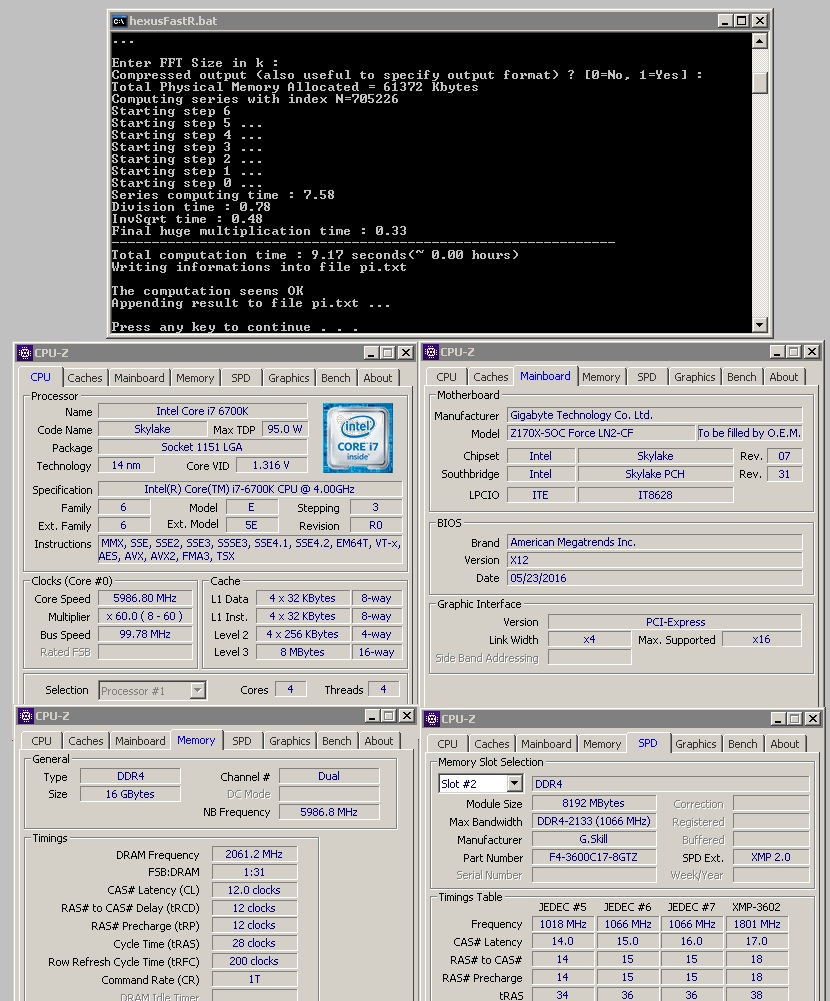Switch to Graphics tab in the Mainboard window
This screenshot has width=830, height=1001.
coord(695,377)
